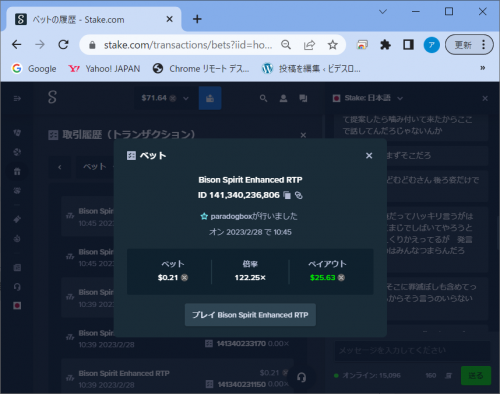Reload the page in Chrome

pyautogui.click(x=63, y=45)
